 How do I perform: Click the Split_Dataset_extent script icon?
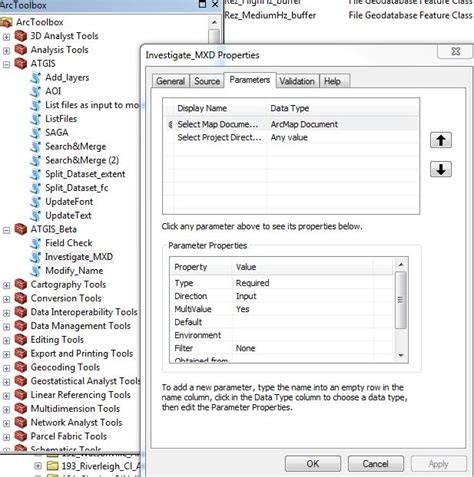point(35,174)
